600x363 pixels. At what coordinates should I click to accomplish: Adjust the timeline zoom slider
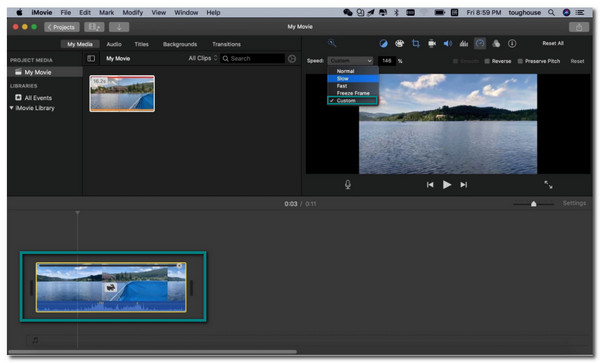pos(533,204)
